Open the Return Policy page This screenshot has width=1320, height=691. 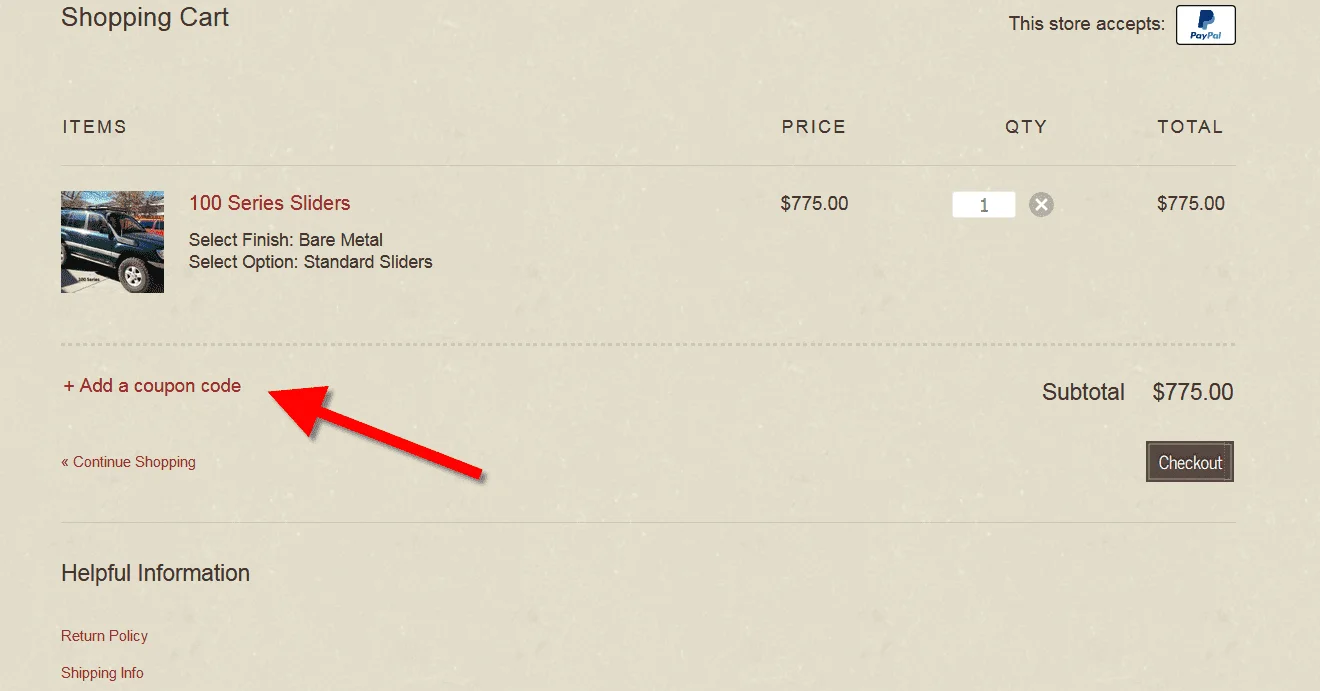click(104, 636)
